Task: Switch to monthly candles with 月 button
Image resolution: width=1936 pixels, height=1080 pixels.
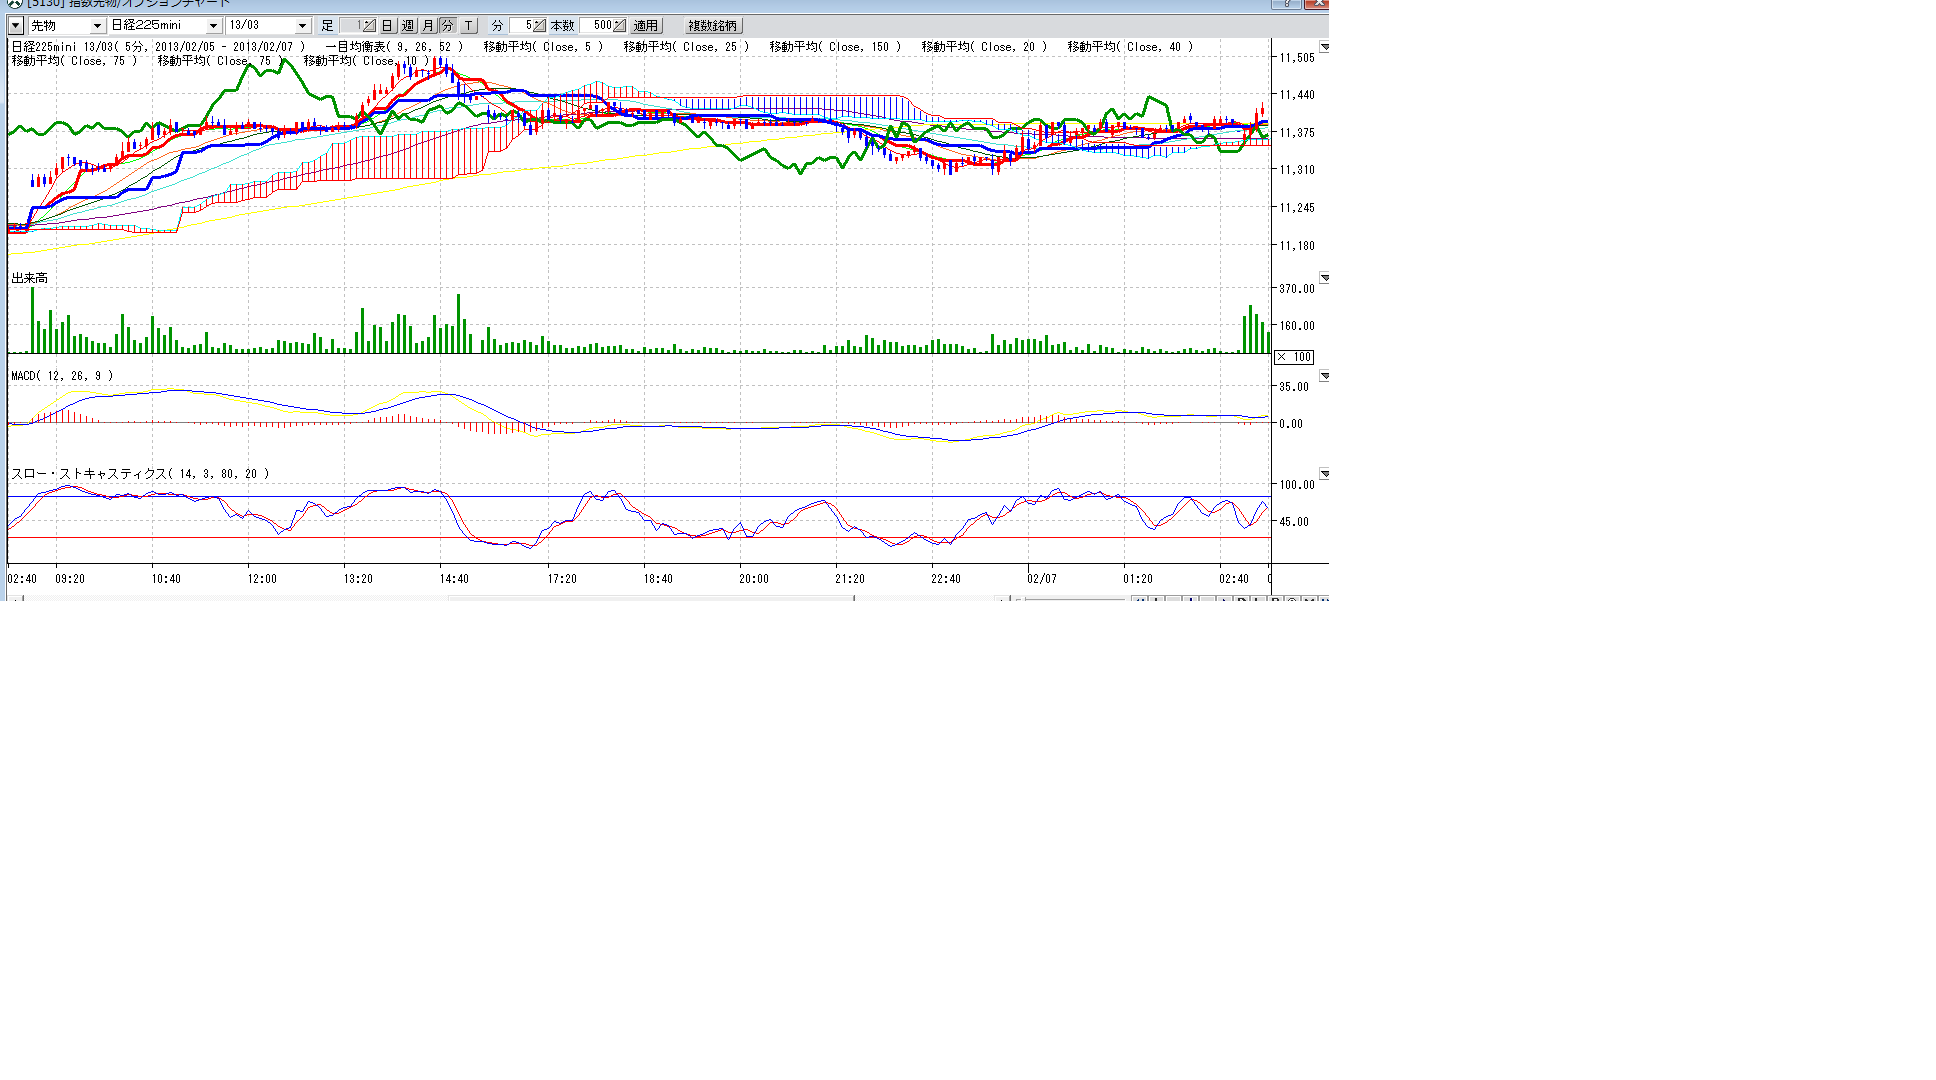Action: tap(428, 26)
